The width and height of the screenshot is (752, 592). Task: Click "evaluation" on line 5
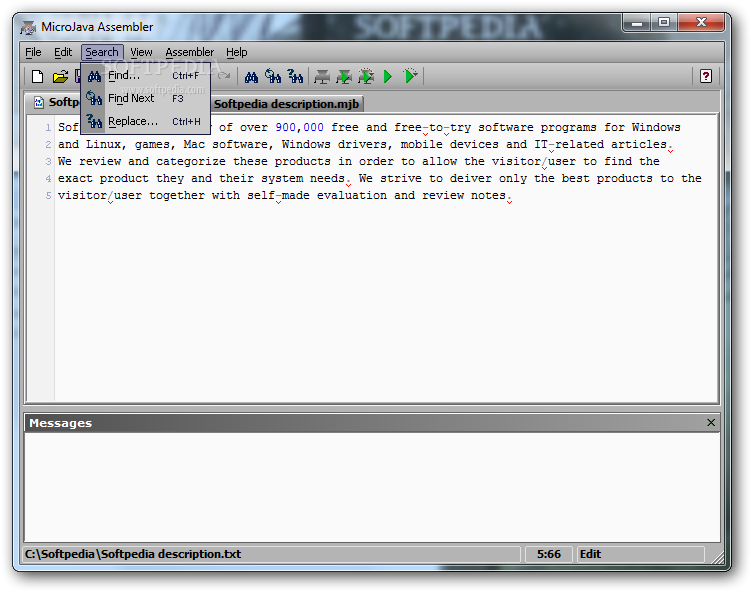click(x=352, y=195)
